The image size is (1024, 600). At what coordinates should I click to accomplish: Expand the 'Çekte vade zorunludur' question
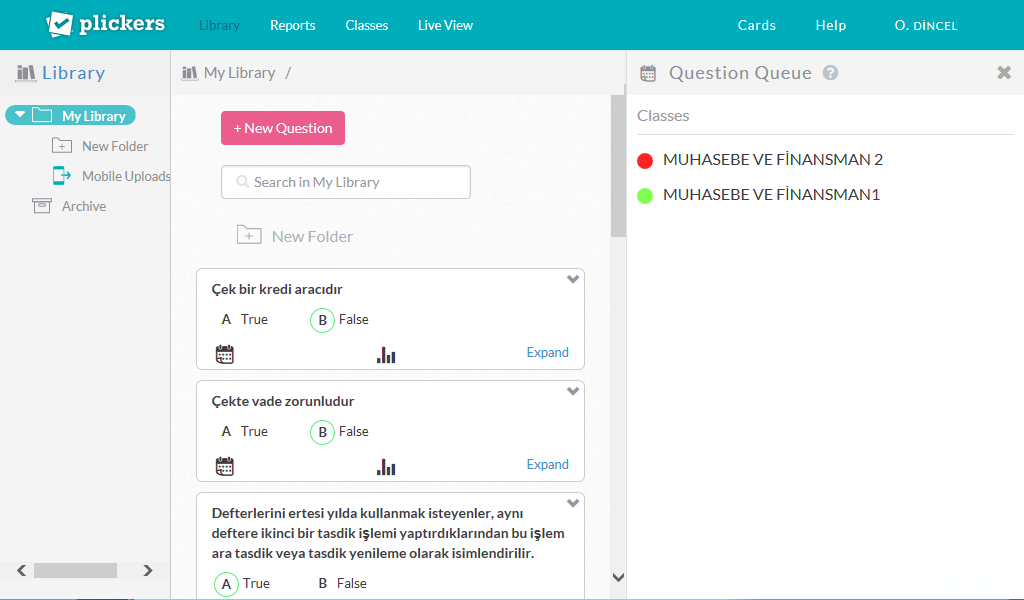547,465
